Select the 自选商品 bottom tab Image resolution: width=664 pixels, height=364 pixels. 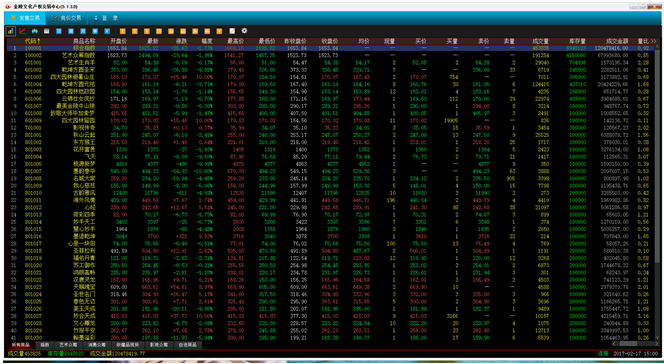pyautogui.click(x=188, y=345)
